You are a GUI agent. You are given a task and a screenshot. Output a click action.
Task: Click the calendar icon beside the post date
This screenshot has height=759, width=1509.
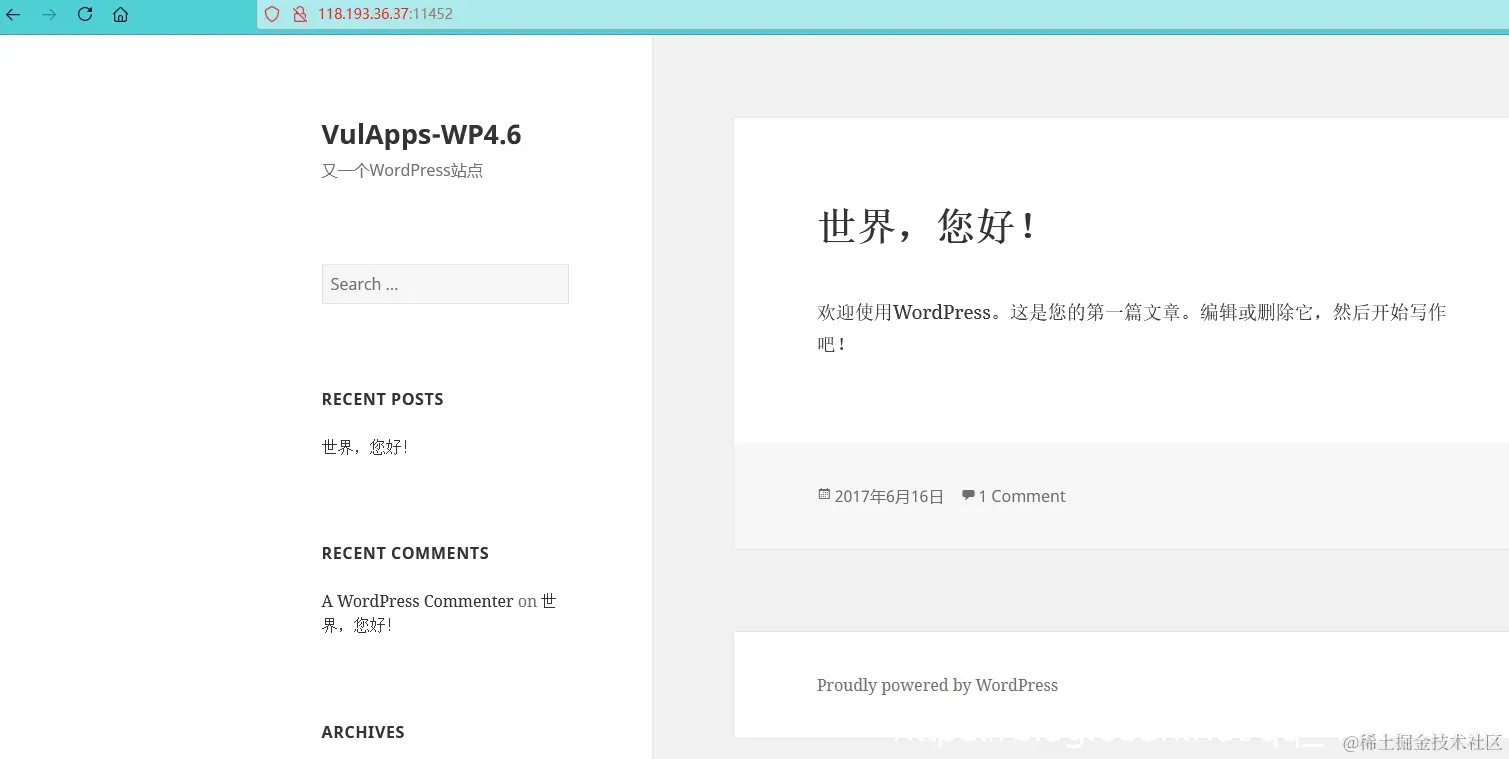pos(824,495)
